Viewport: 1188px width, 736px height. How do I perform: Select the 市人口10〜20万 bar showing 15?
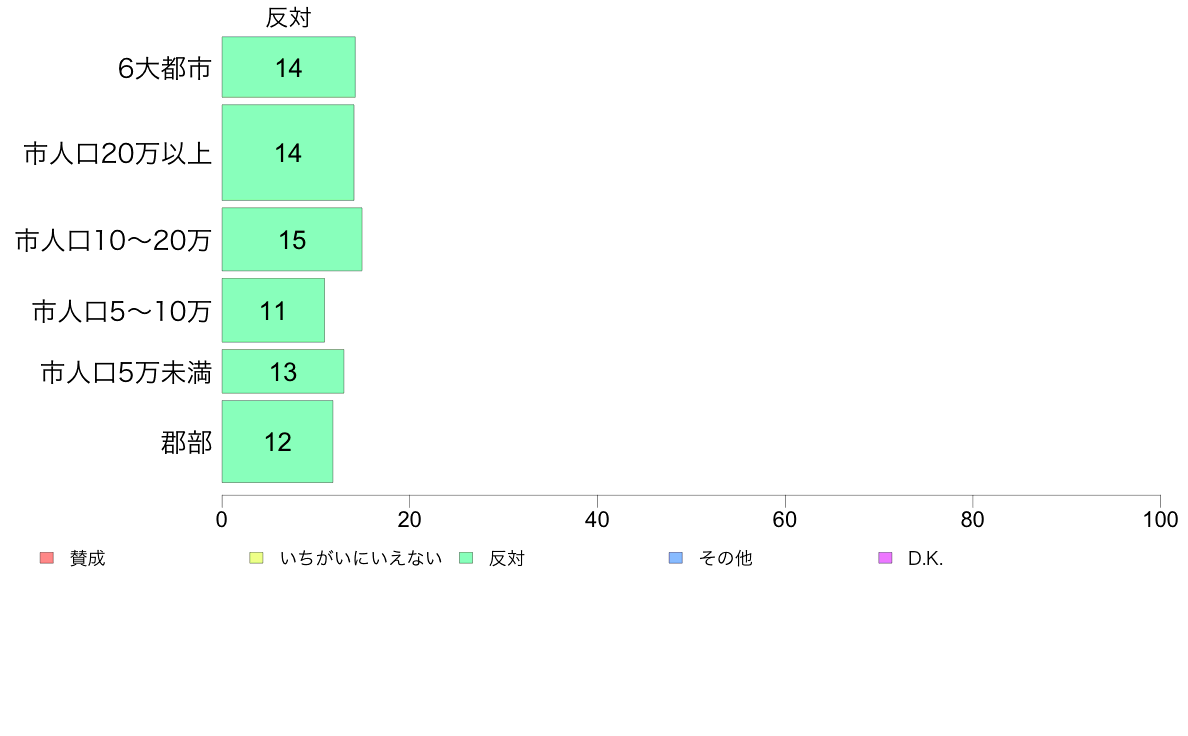pos(292,240)
